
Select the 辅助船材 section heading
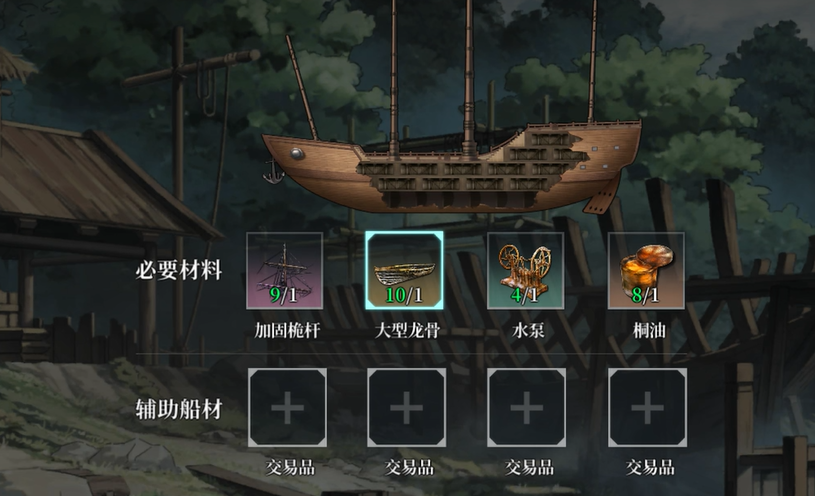tap(179, 409)
